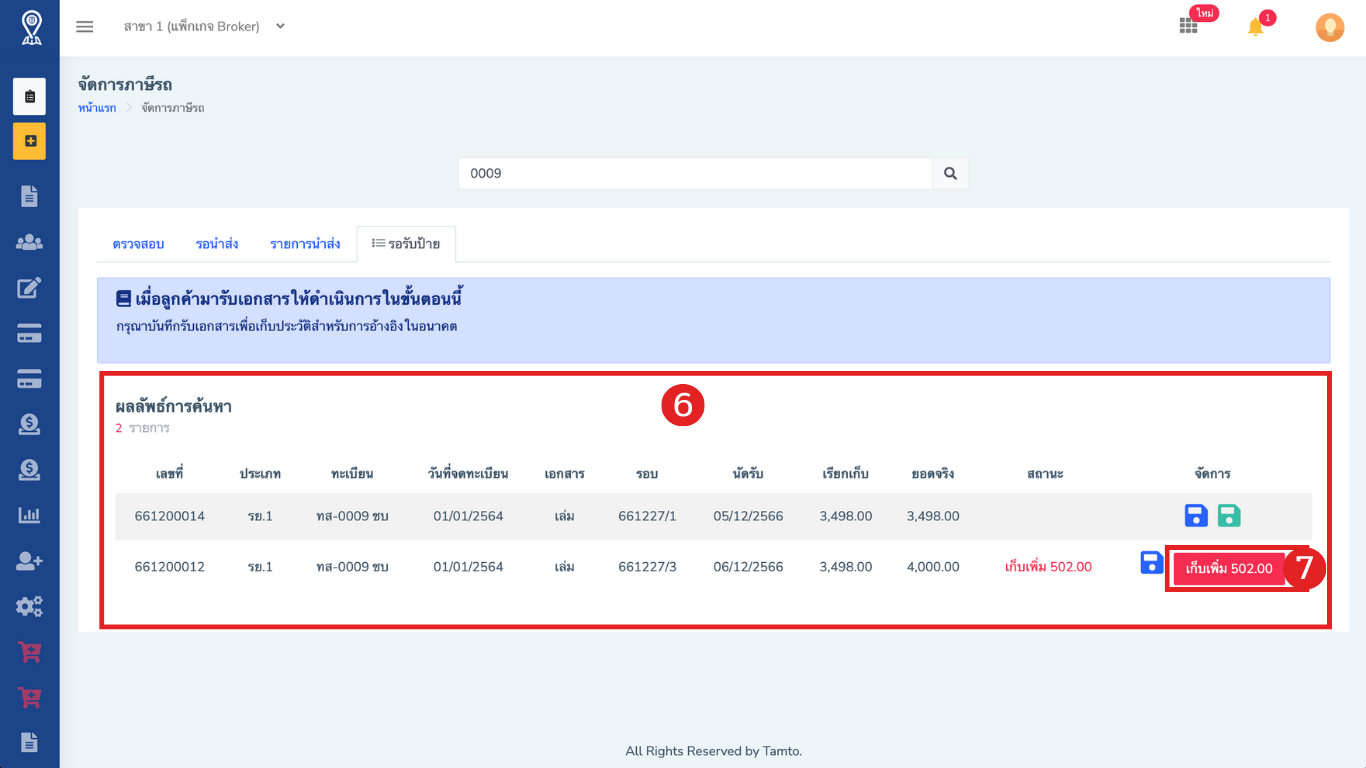This screenshot has height=768, width=1366.
Task: Click the จัดการ column header
Action: pos(1212,474)
